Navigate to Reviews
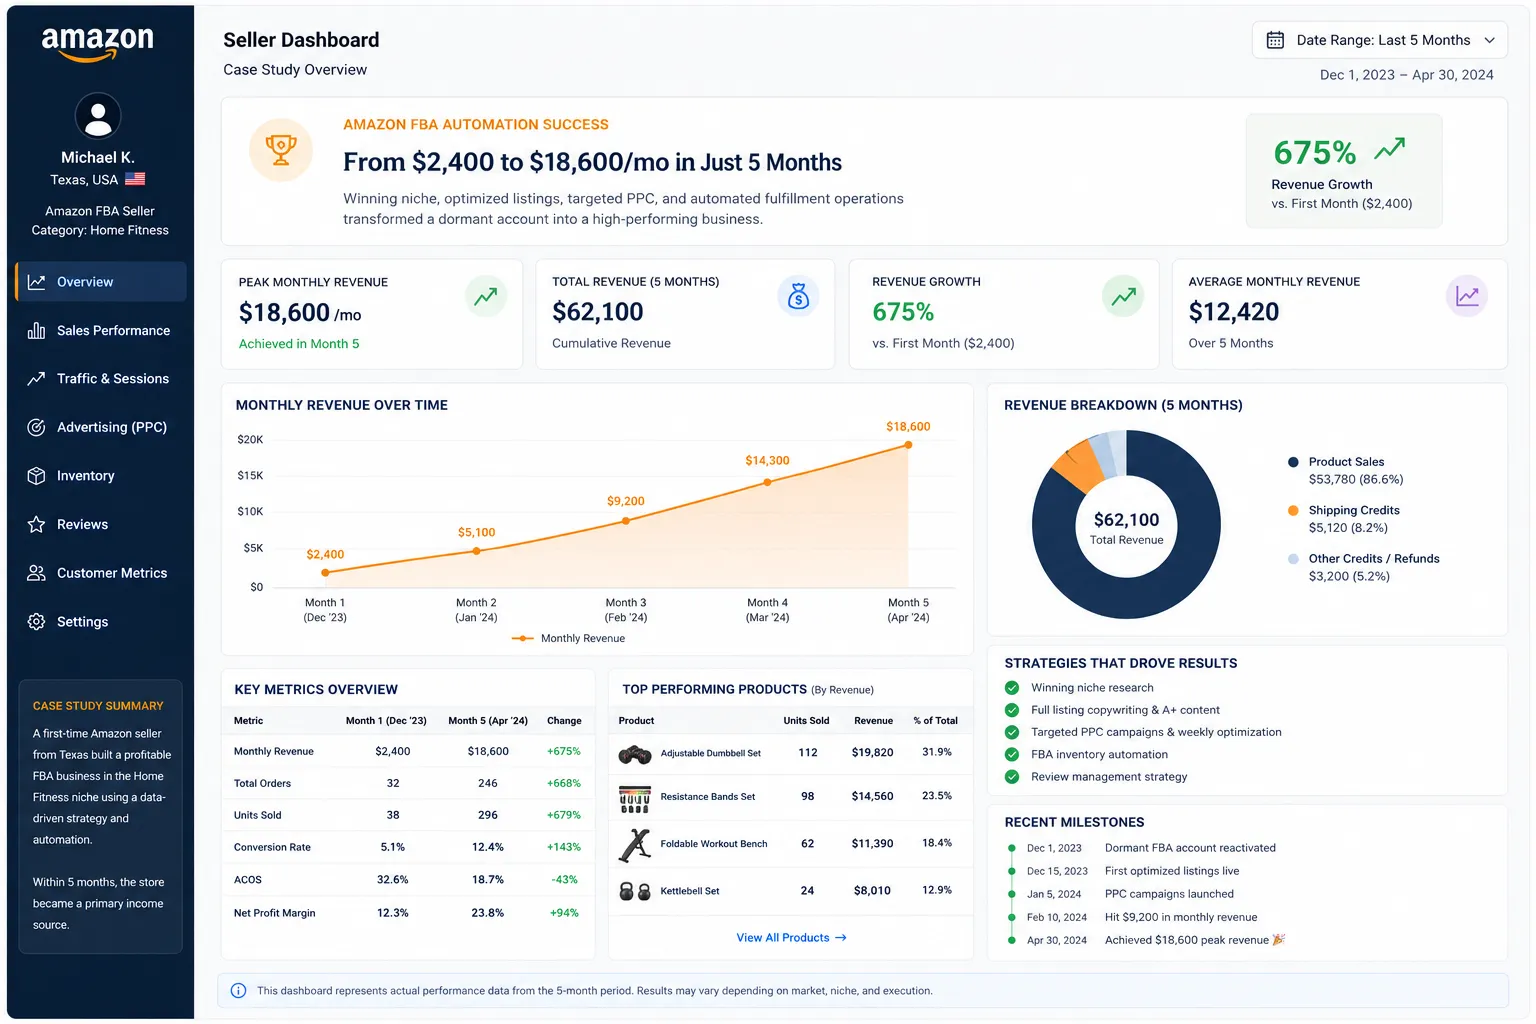This screenshot has height=1024, width=1536. tap(101, 524)
